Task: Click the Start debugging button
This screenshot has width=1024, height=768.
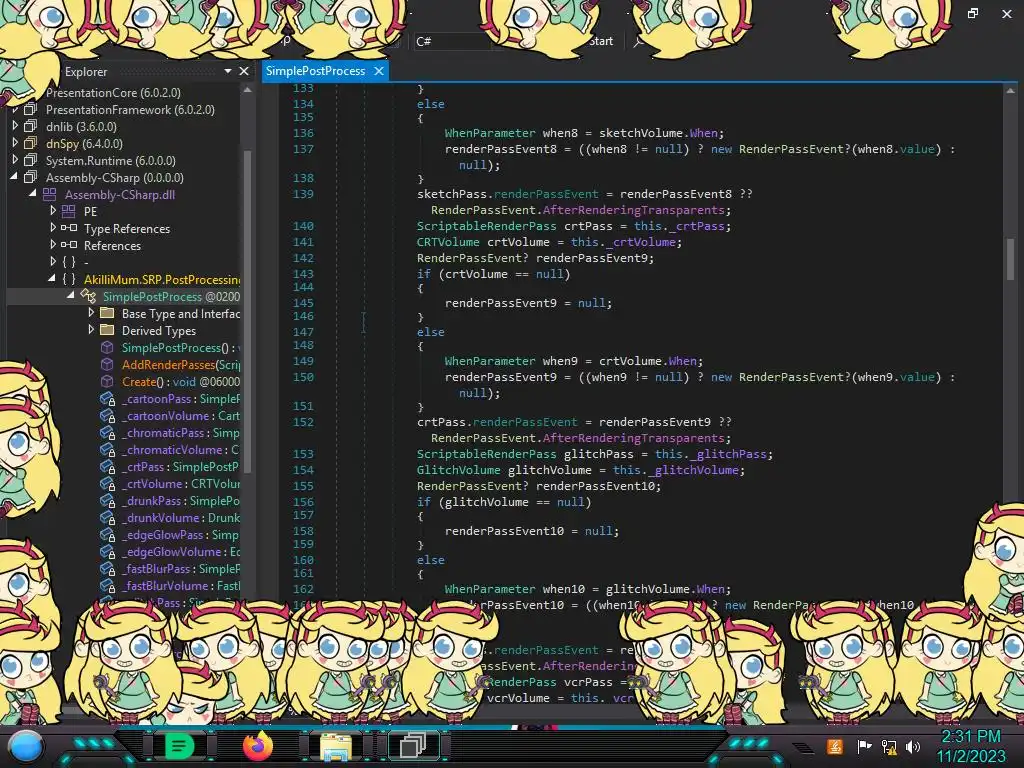Action: pos(601,41)
